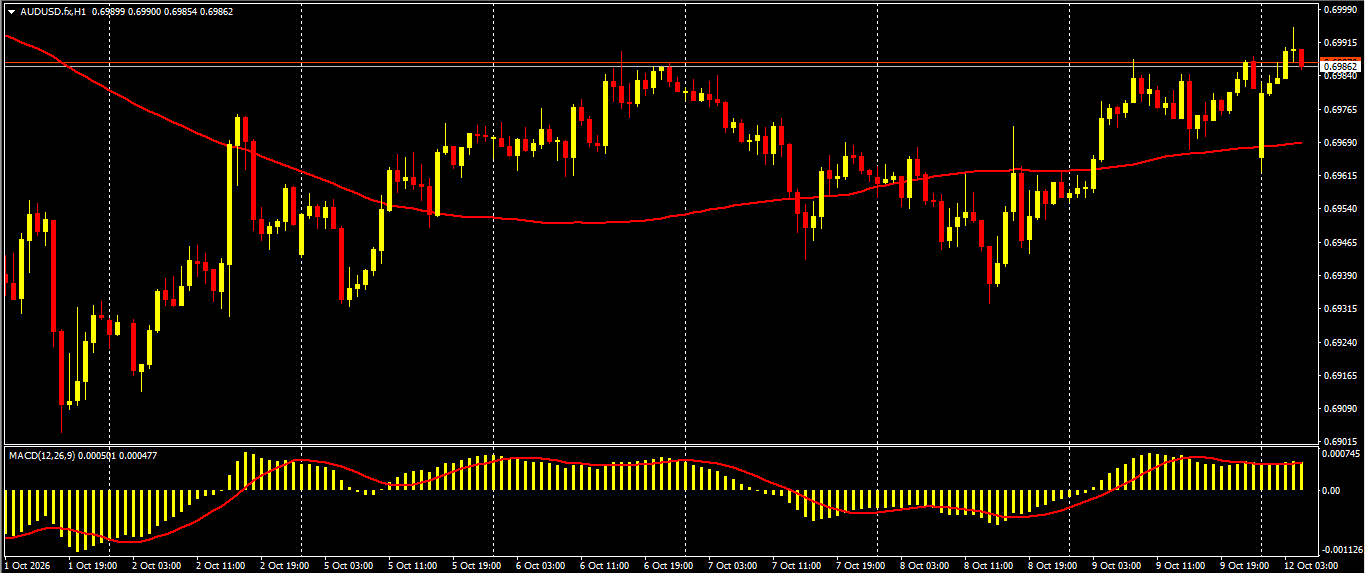Click the 9 Oct 19:00 time label
The height and width of the screenshot is (573, 1365).
coord(1244,565)
